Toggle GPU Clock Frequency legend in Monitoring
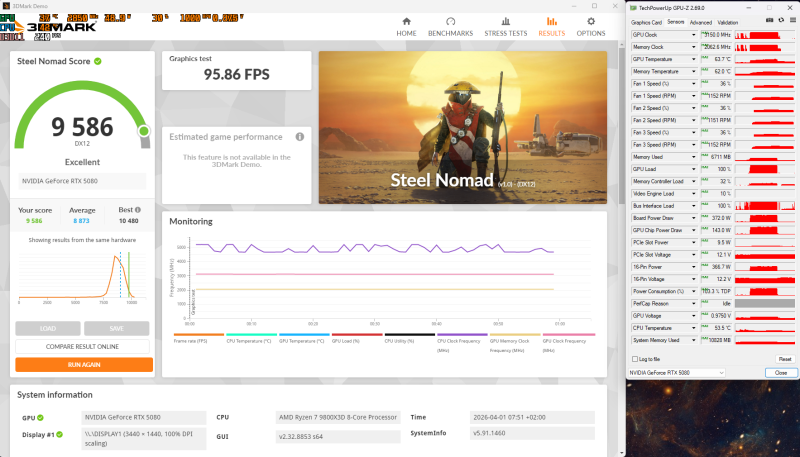Screen dimensions: 800x457 pos(568,343)
